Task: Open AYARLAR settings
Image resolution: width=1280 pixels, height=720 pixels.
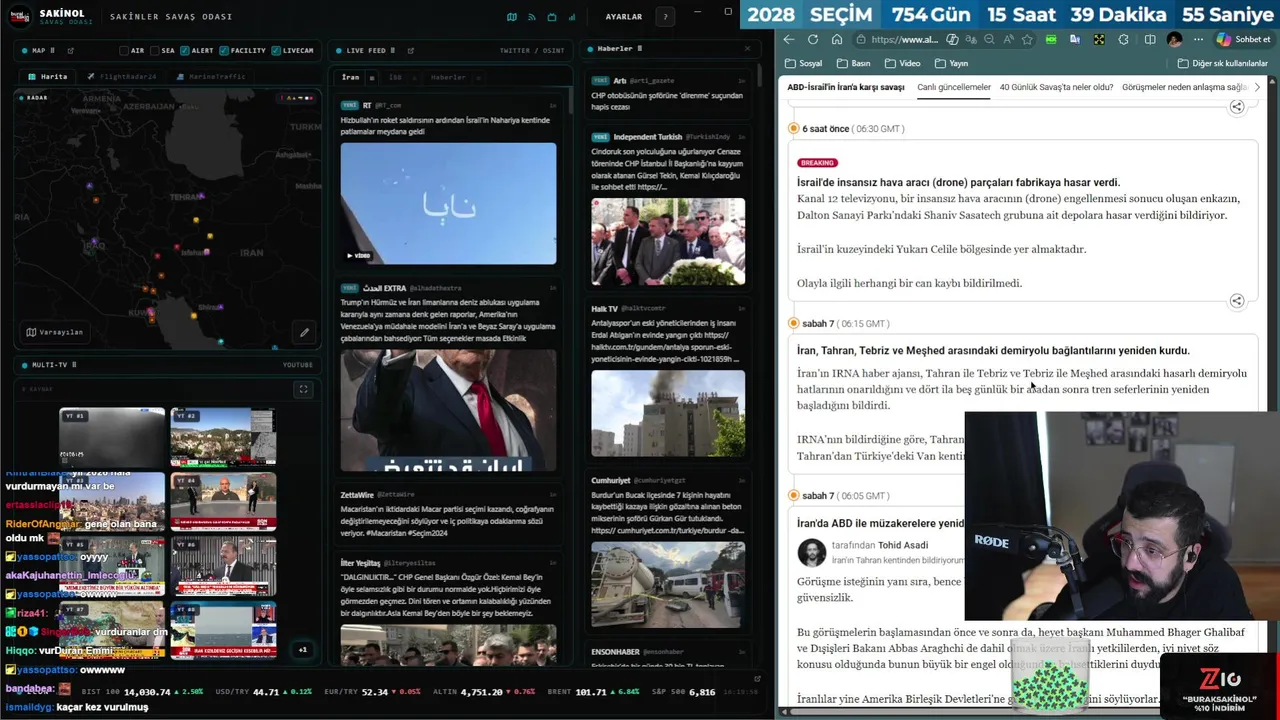Action: click(x=624, y=17)
